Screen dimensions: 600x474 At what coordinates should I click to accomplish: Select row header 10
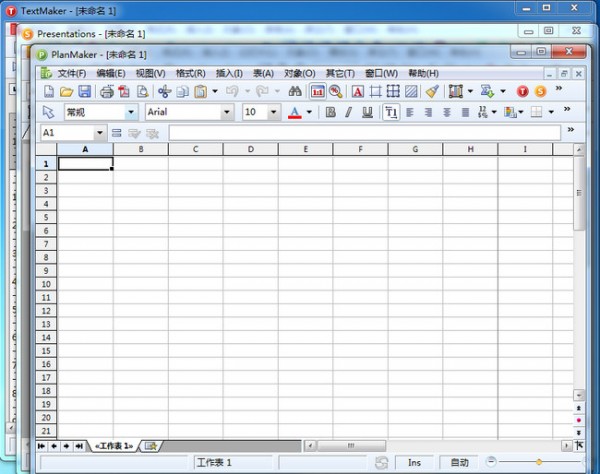click(46, 284)
